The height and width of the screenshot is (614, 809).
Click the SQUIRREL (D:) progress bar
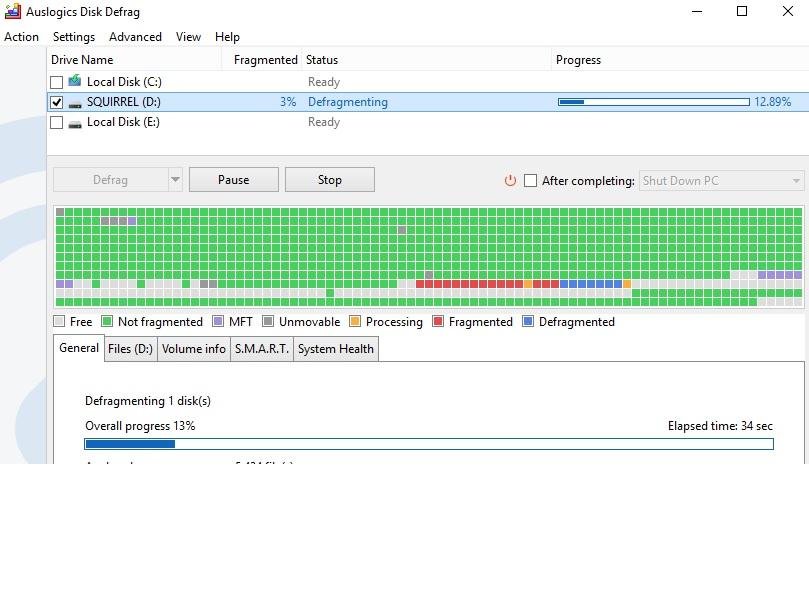(x=654, y=102)
